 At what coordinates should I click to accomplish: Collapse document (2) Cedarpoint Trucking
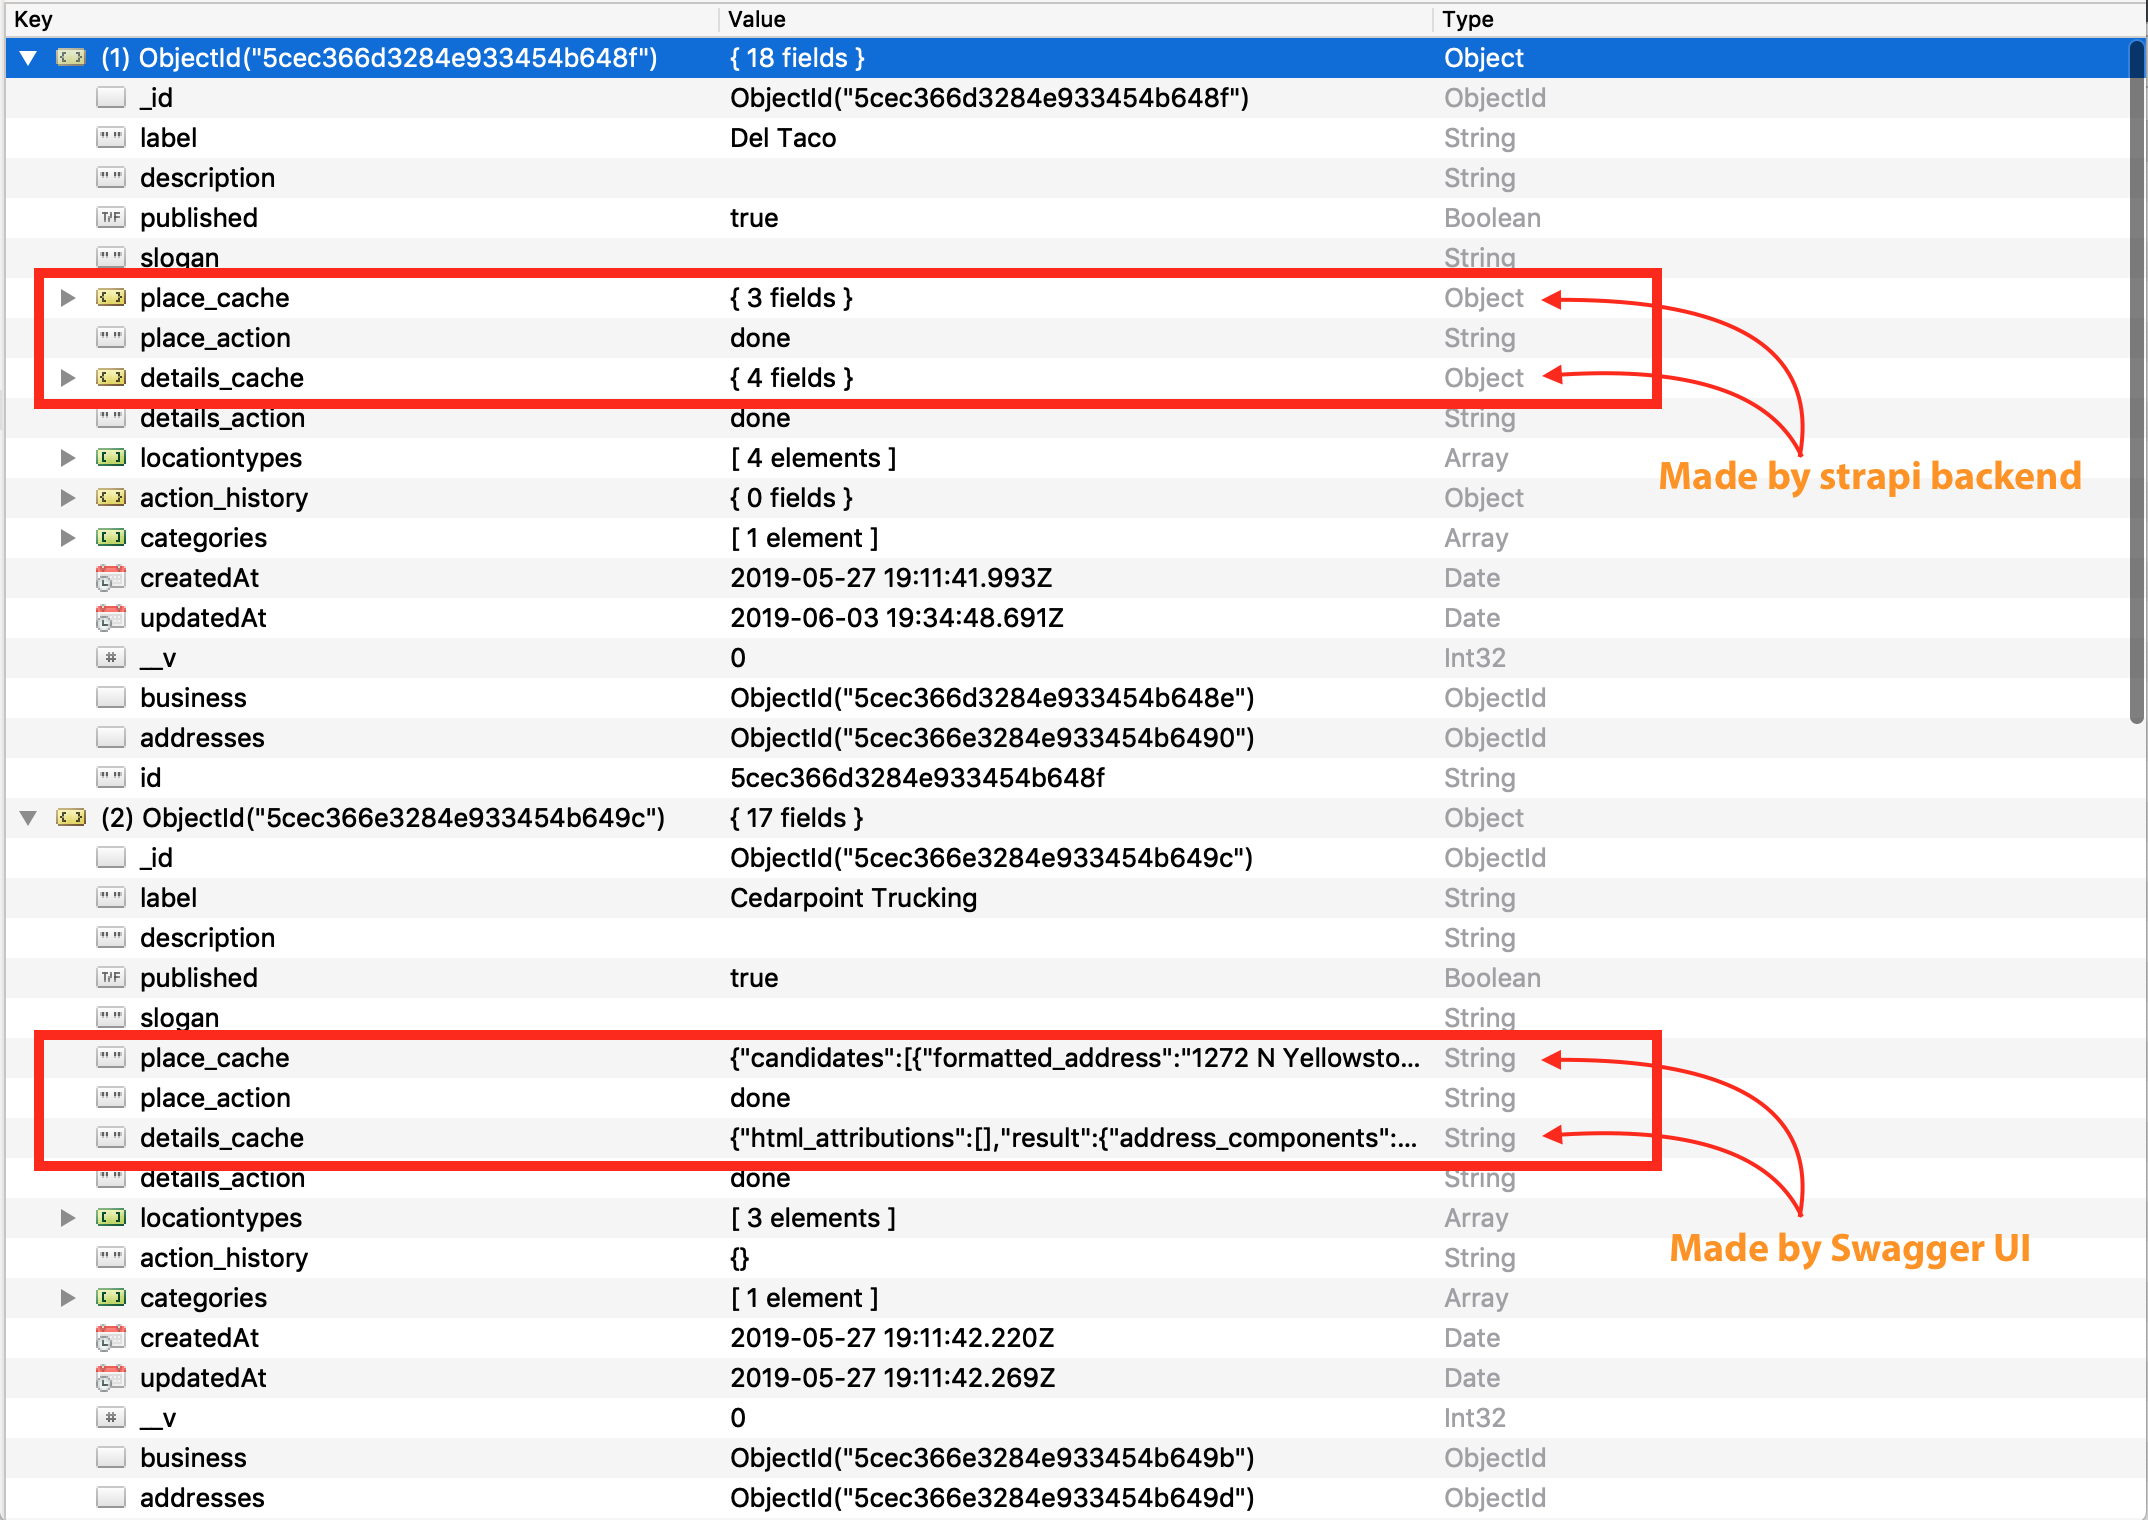(28, 817)
